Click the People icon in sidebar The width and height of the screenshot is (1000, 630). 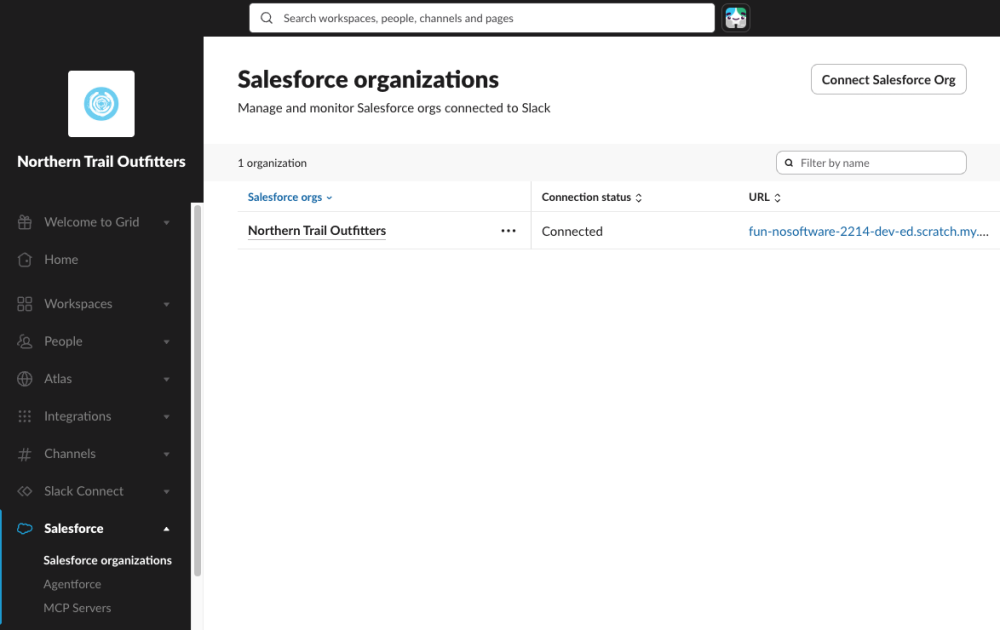coord(25,341)
